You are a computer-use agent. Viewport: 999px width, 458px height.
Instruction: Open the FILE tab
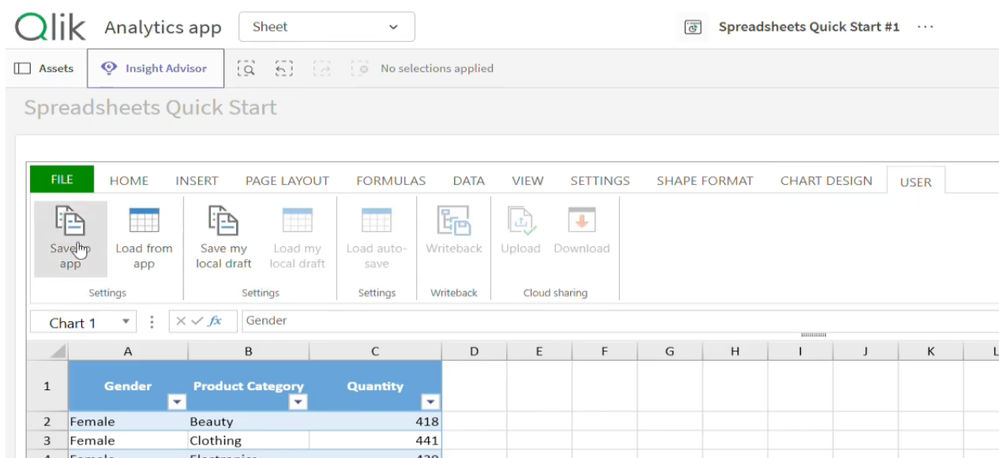click(62, 180)
